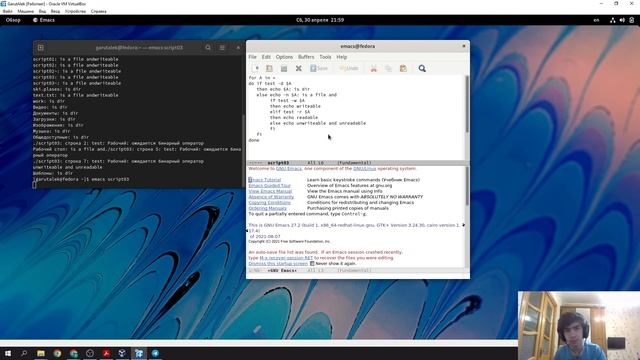Open the Устройства menu of VirtualBox window

pos(75,11)
